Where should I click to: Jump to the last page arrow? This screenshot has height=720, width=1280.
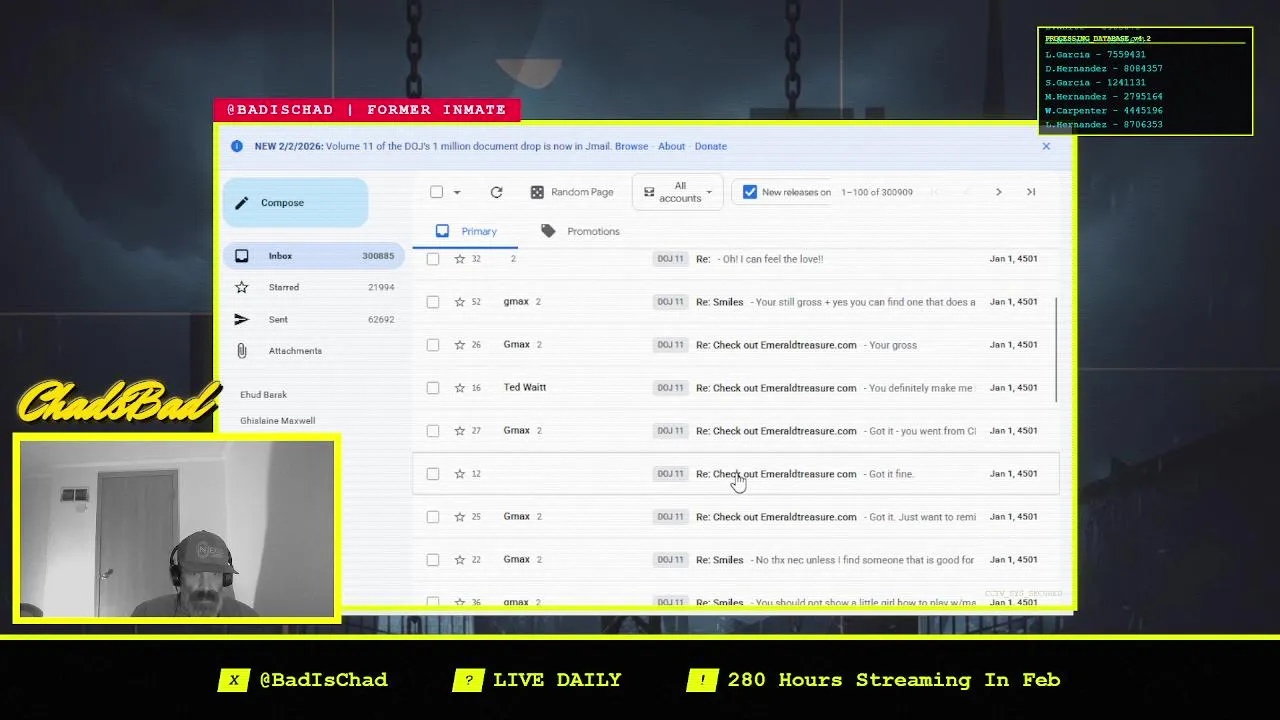pos(1031,192)
